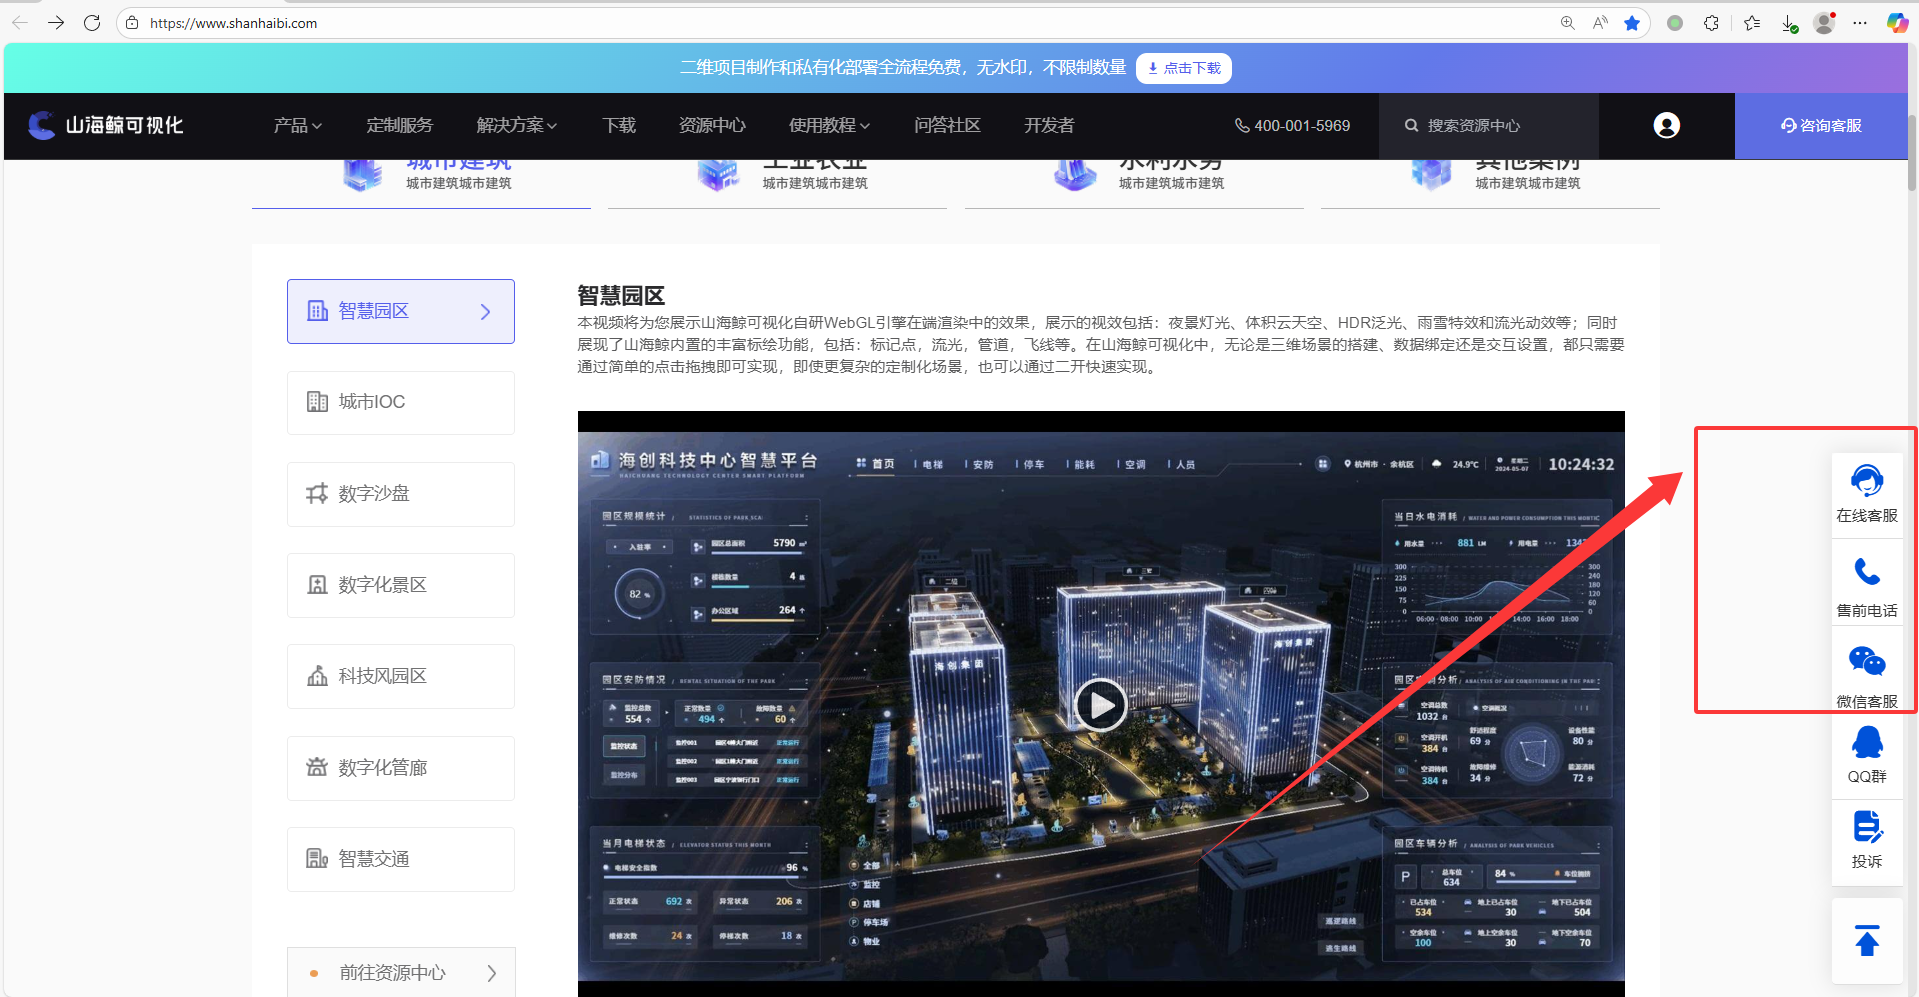Open the user account avatar icon

click(x=1666, y=125)
